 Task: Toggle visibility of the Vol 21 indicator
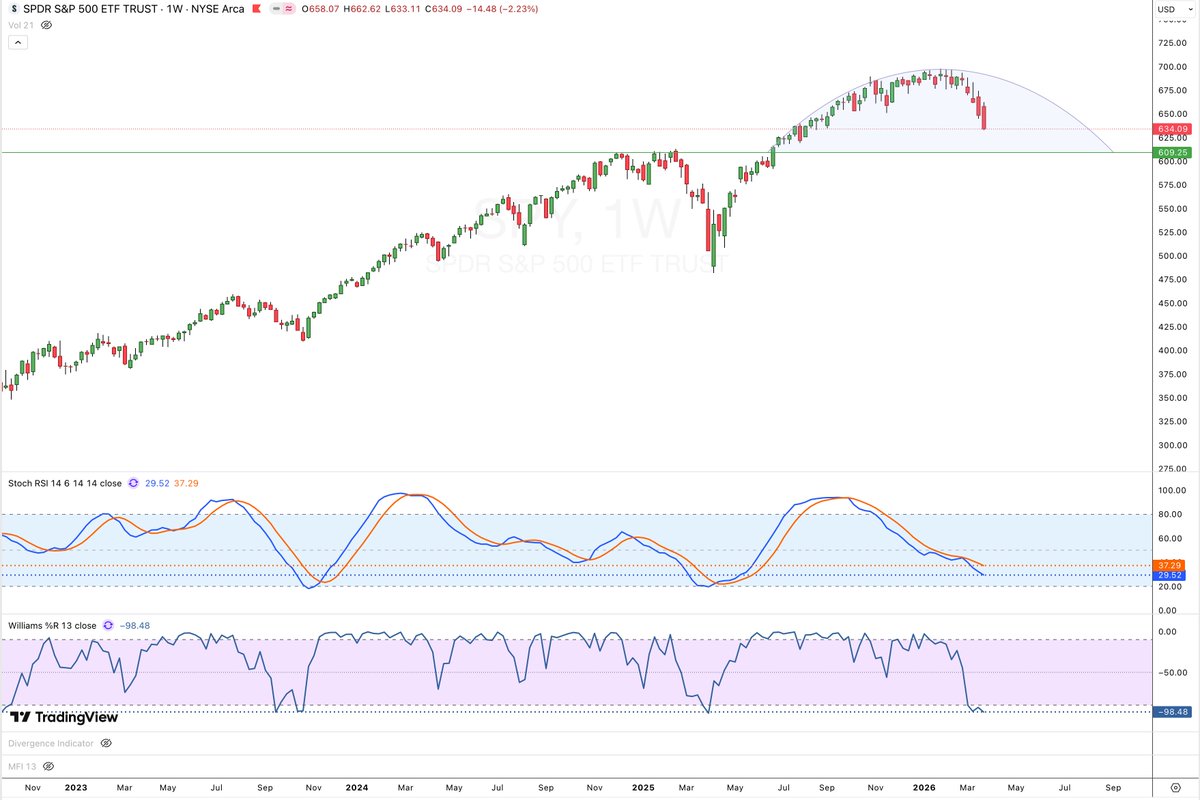pyautogui.click(x=45, y=25)
